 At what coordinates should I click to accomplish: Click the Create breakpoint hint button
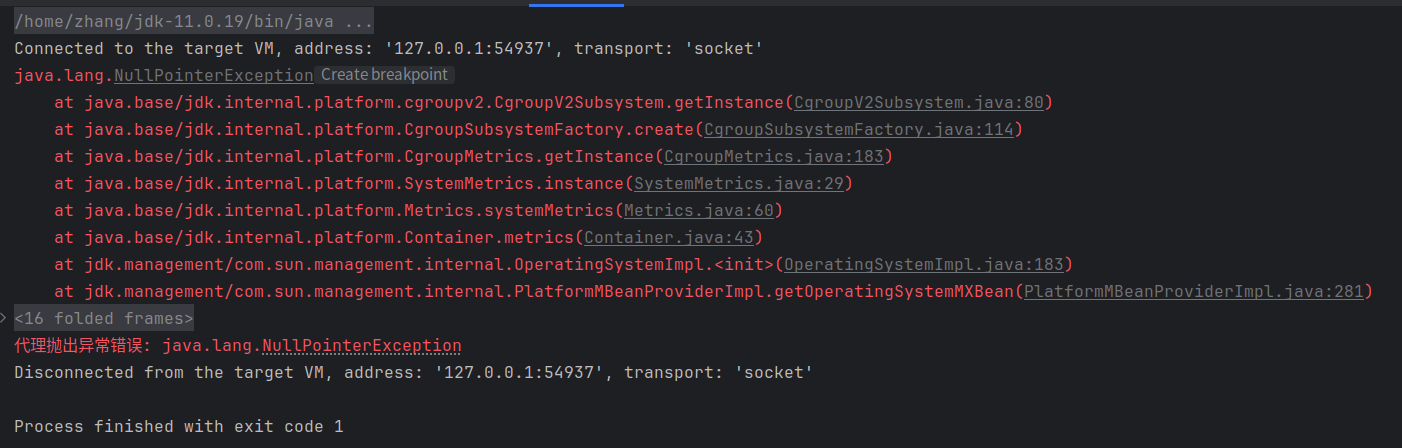click(x=384, y=75)
